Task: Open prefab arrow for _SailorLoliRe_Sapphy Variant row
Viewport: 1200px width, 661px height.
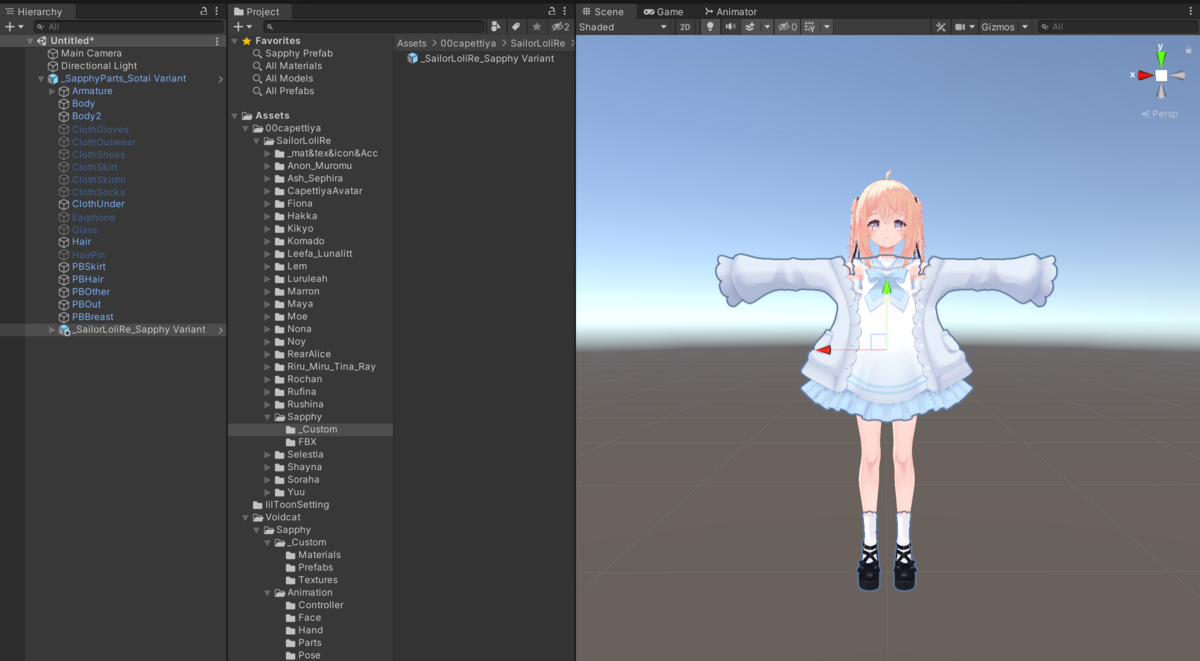Action: (220, 330)
